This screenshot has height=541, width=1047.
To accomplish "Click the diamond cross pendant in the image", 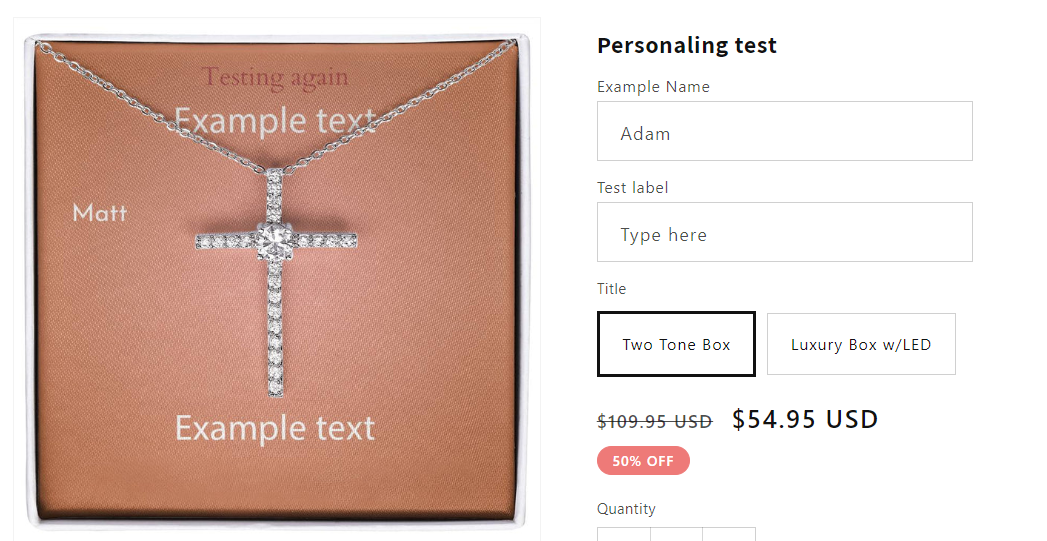I will [276, 281].
